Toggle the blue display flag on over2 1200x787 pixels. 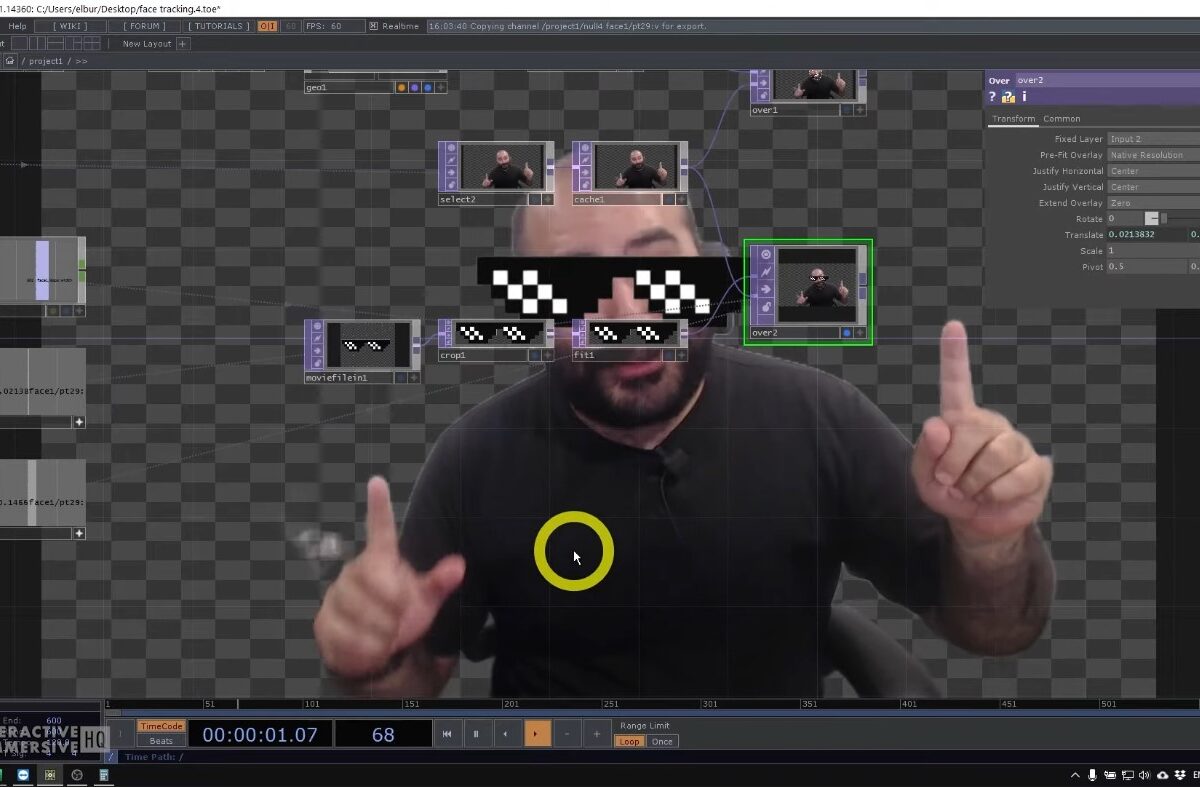(847, 333)
